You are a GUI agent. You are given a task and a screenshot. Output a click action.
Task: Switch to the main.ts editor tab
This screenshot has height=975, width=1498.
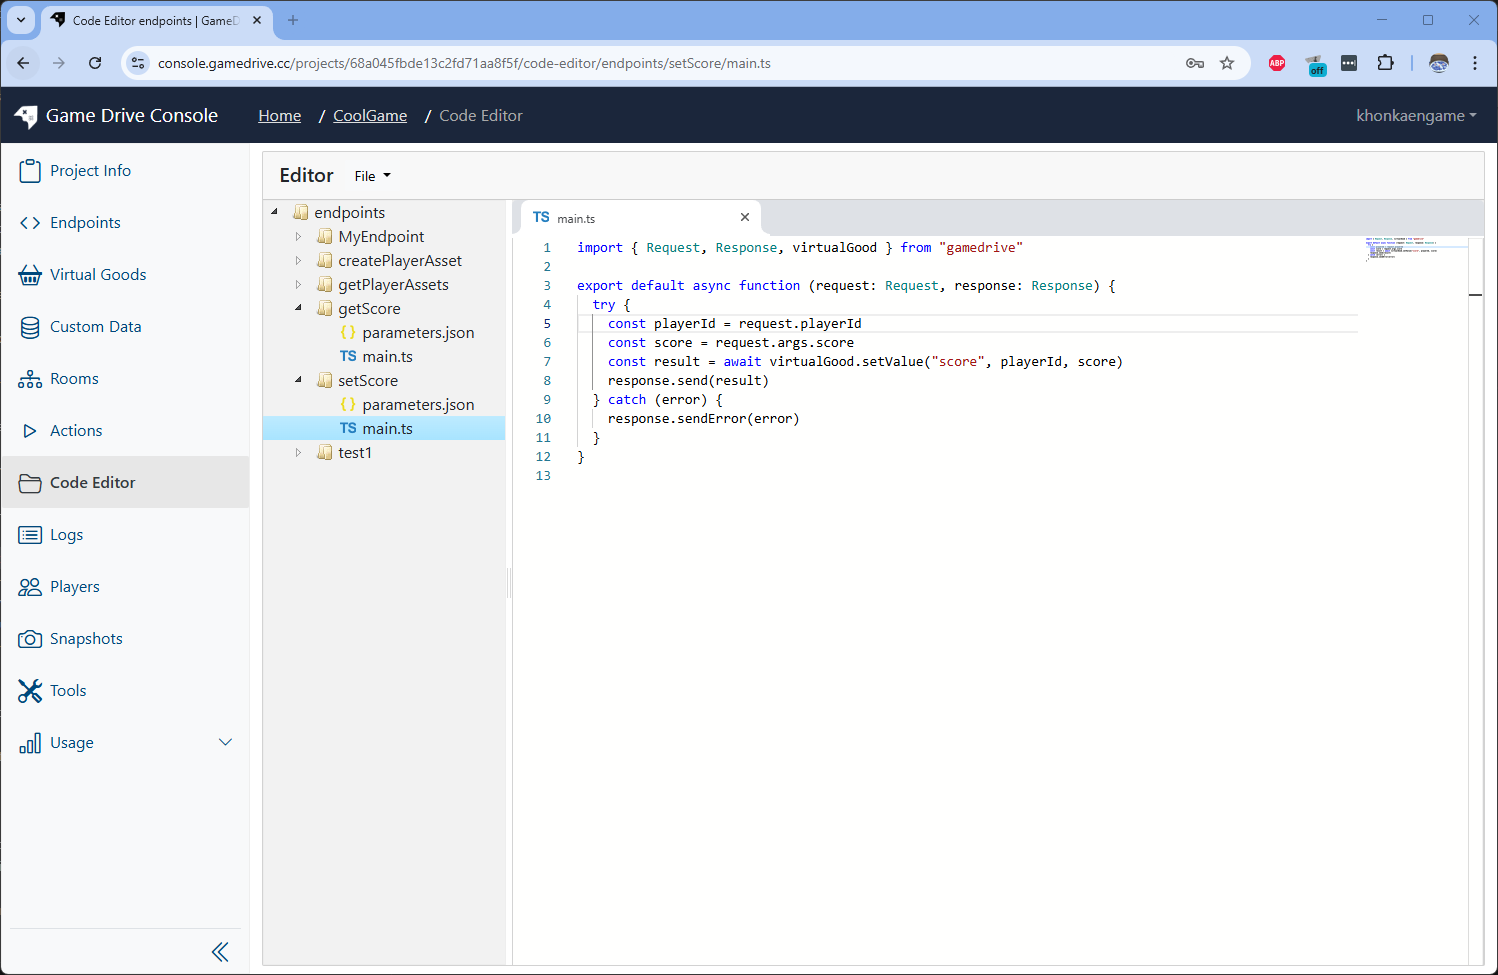(575, 217)
